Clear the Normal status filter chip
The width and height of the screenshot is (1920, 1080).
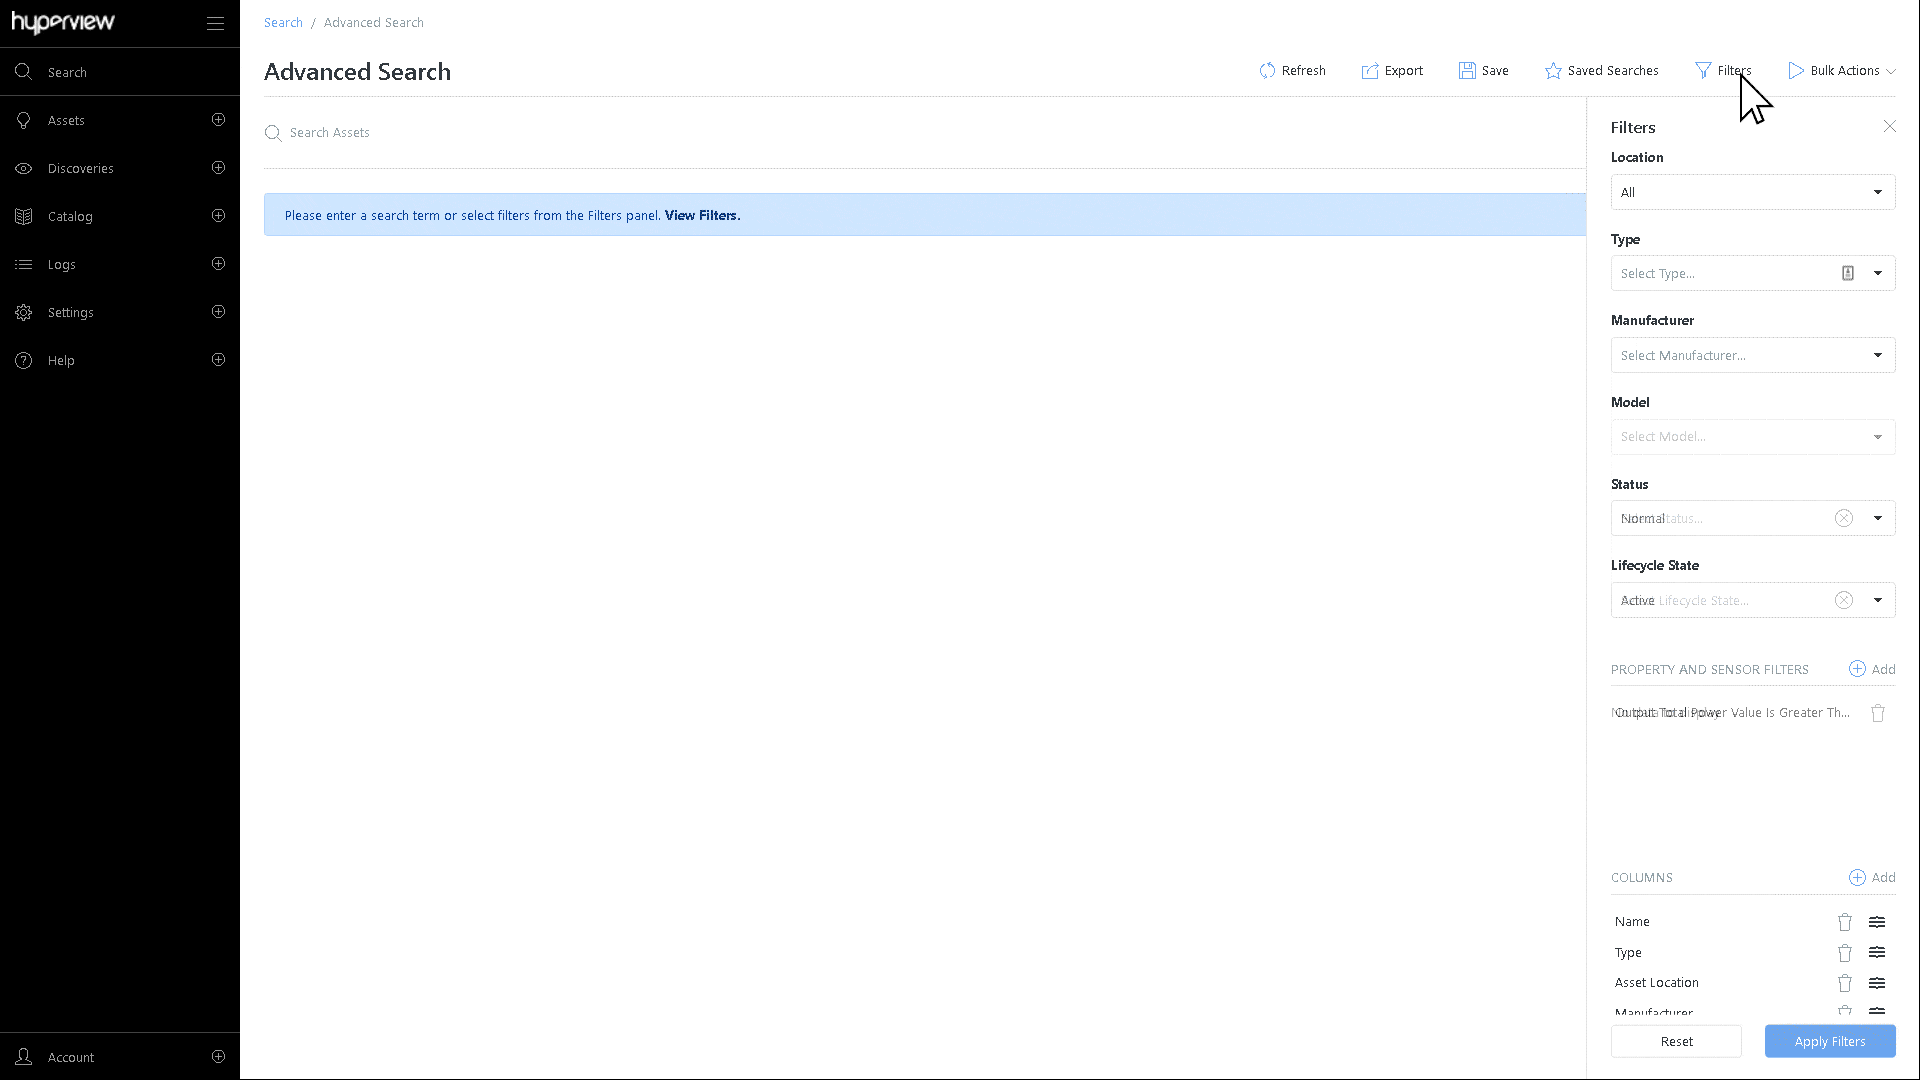[1845, 518]
